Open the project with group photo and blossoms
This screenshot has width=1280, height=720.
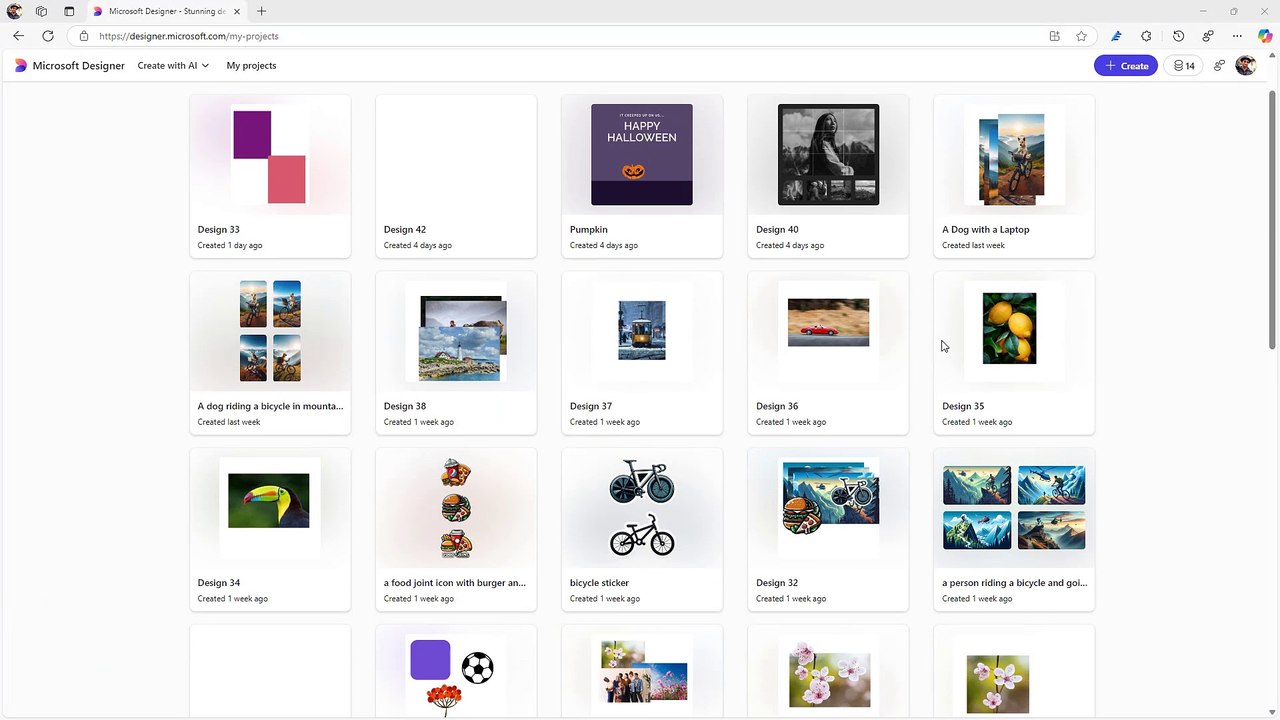(x=642, y=672)
